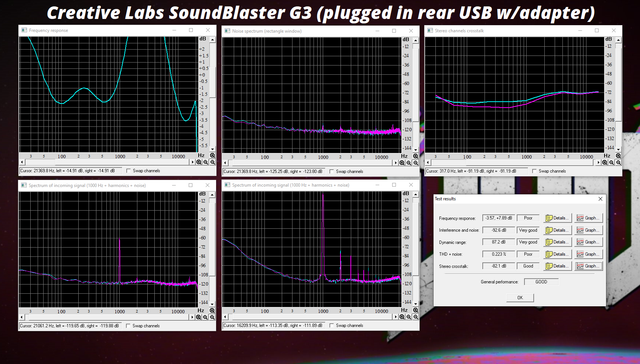Show Graph for Frequency response result
The width and height of the screenshot is (640, 364).
click(588, 218)
